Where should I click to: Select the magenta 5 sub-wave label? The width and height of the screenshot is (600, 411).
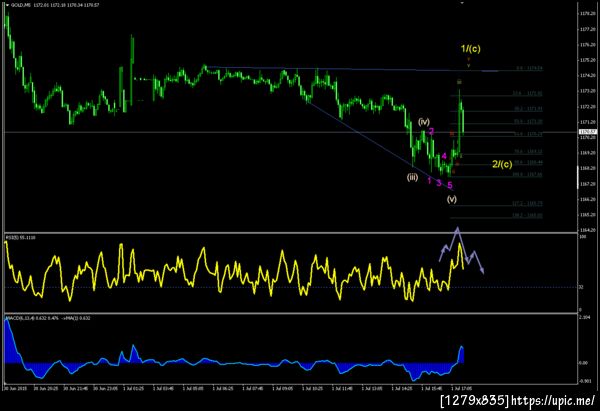click(x=450, y=185)
